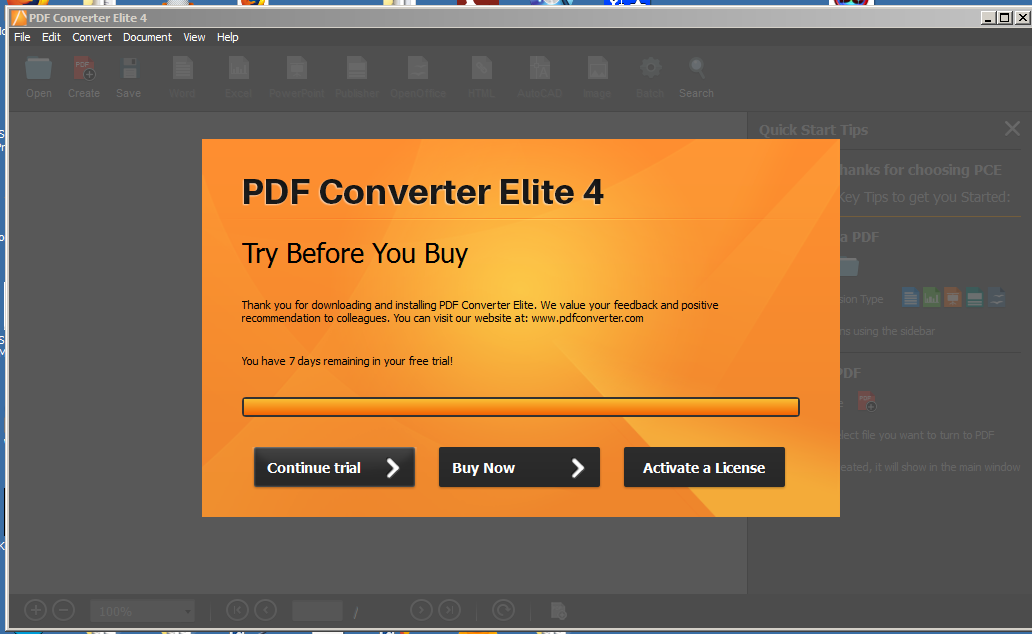
Task: Go to next page arrow icon
Action: [x=421, y=610]
